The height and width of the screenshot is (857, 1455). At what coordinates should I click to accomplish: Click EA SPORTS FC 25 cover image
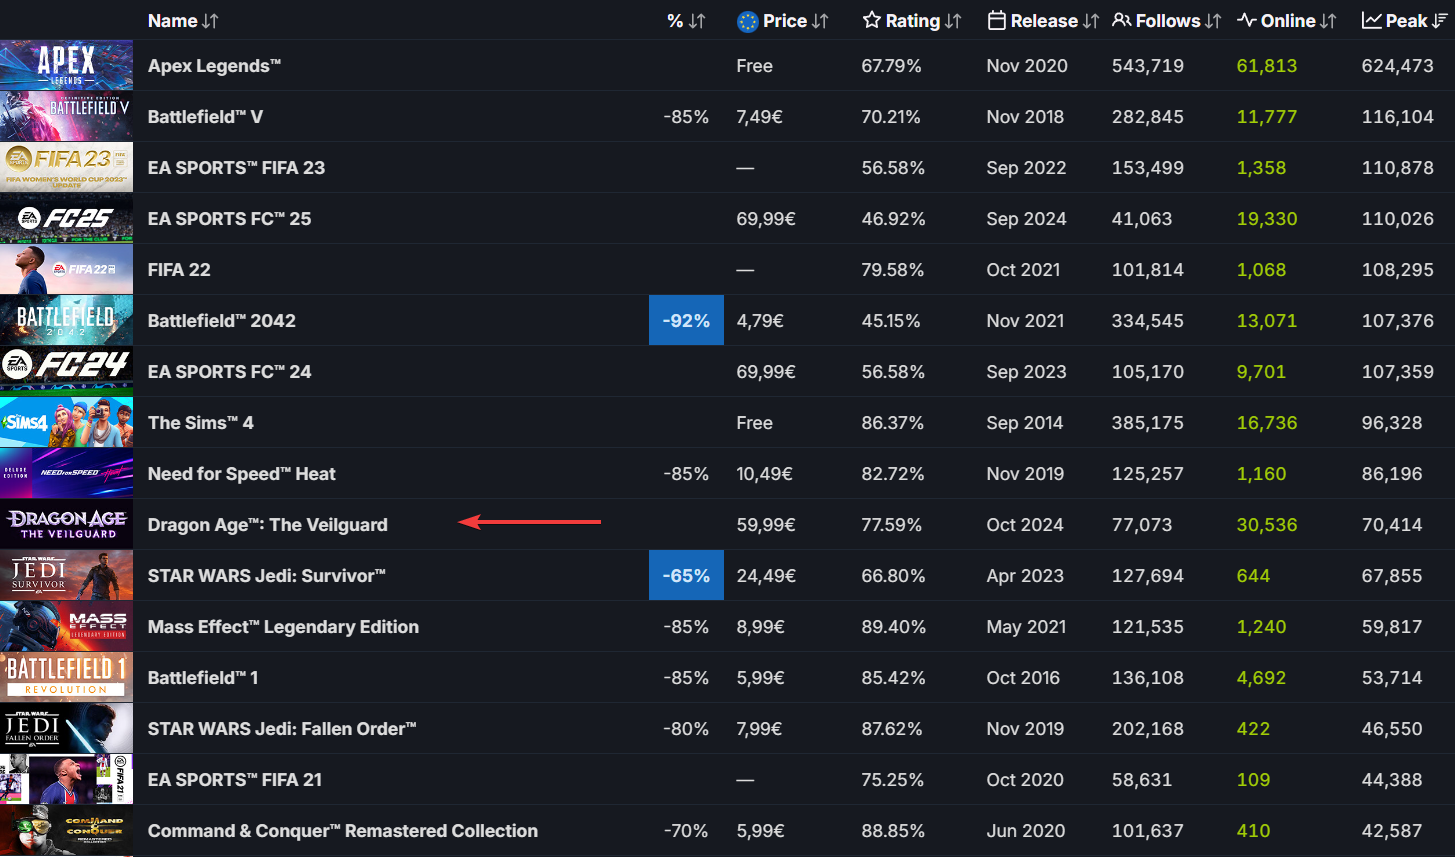coord(66,219)
